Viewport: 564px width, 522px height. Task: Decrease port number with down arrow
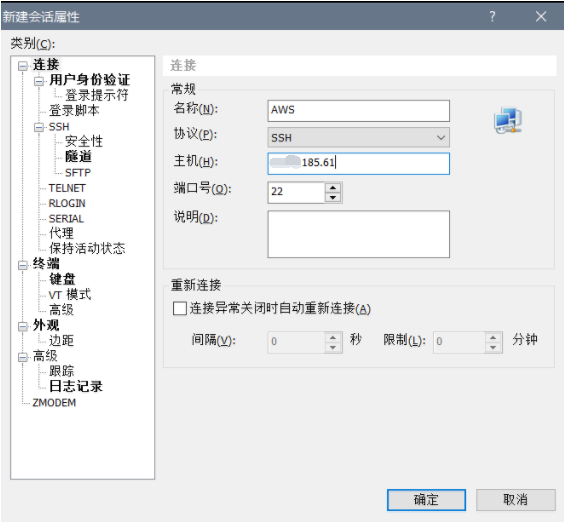coord(333,198)
